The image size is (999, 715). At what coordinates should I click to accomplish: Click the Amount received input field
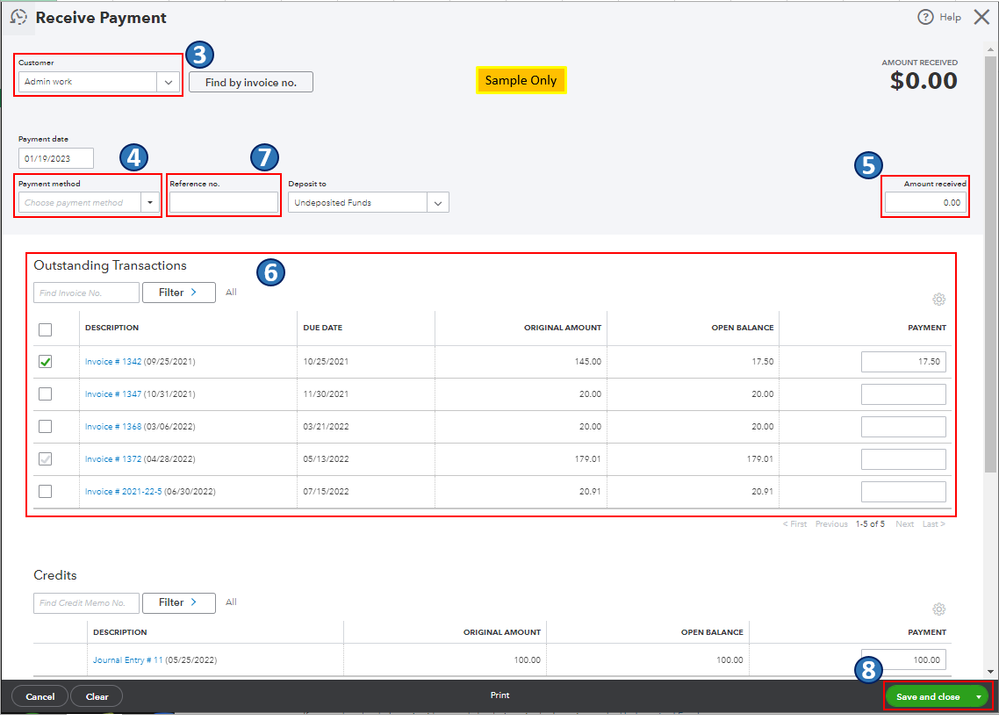tap(926, 203)
